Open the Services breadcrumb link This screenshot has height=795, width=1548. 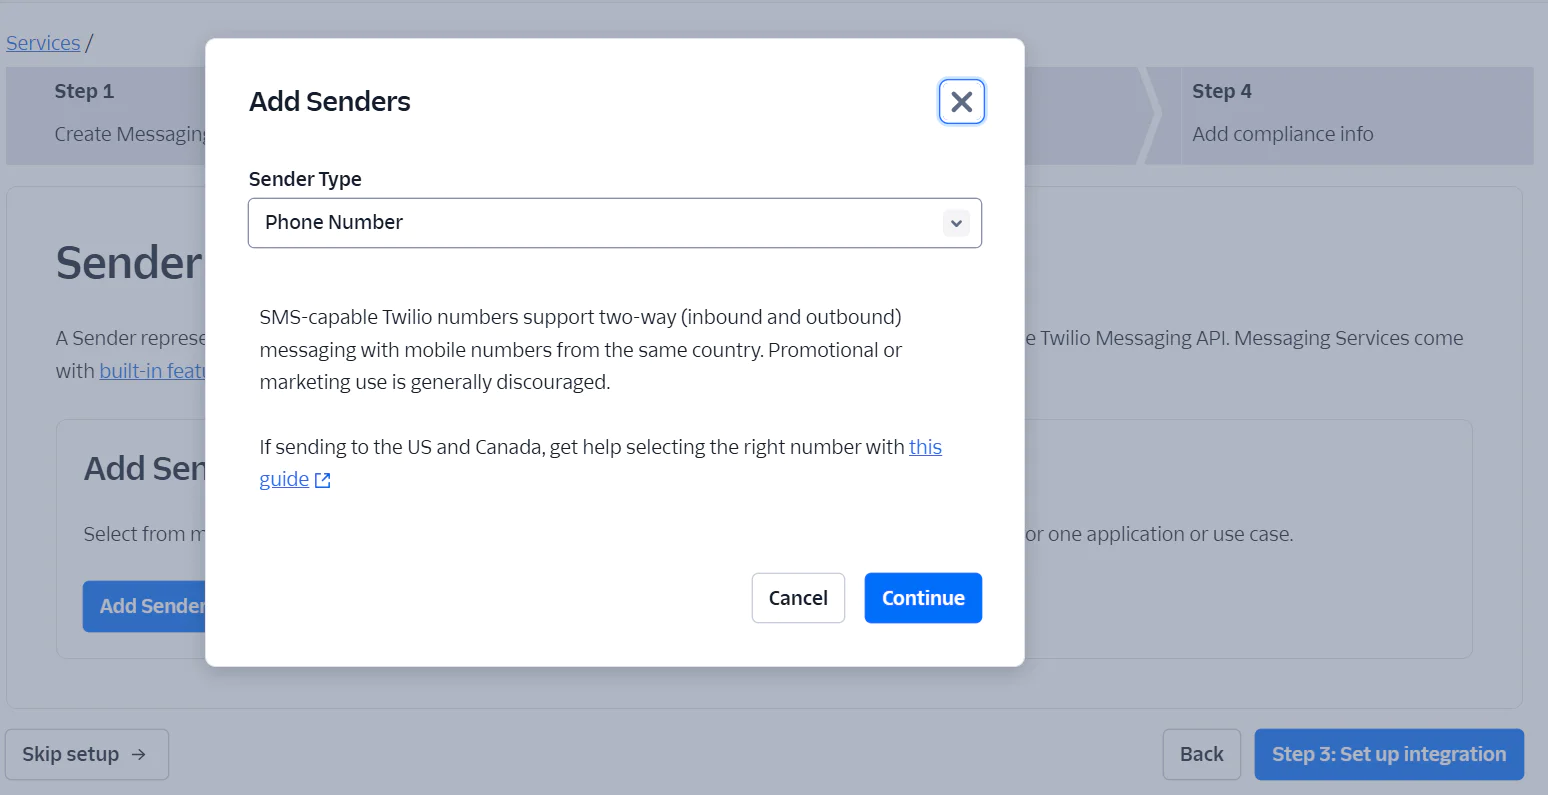pyautogui.click(x=43, y=43)
